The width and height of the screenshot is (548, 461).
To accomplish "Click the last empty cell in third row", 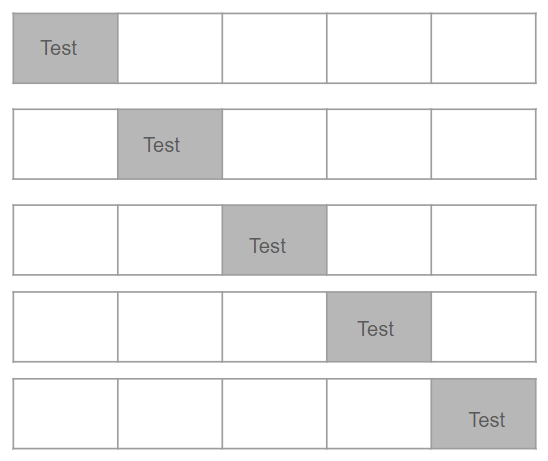I will 484,240.
